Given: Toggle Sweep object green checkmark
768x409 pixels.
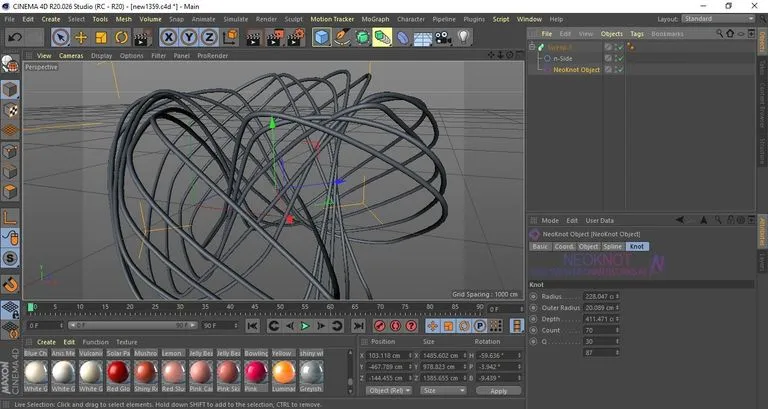Looking at the screenshot, I should coord(621,47).
